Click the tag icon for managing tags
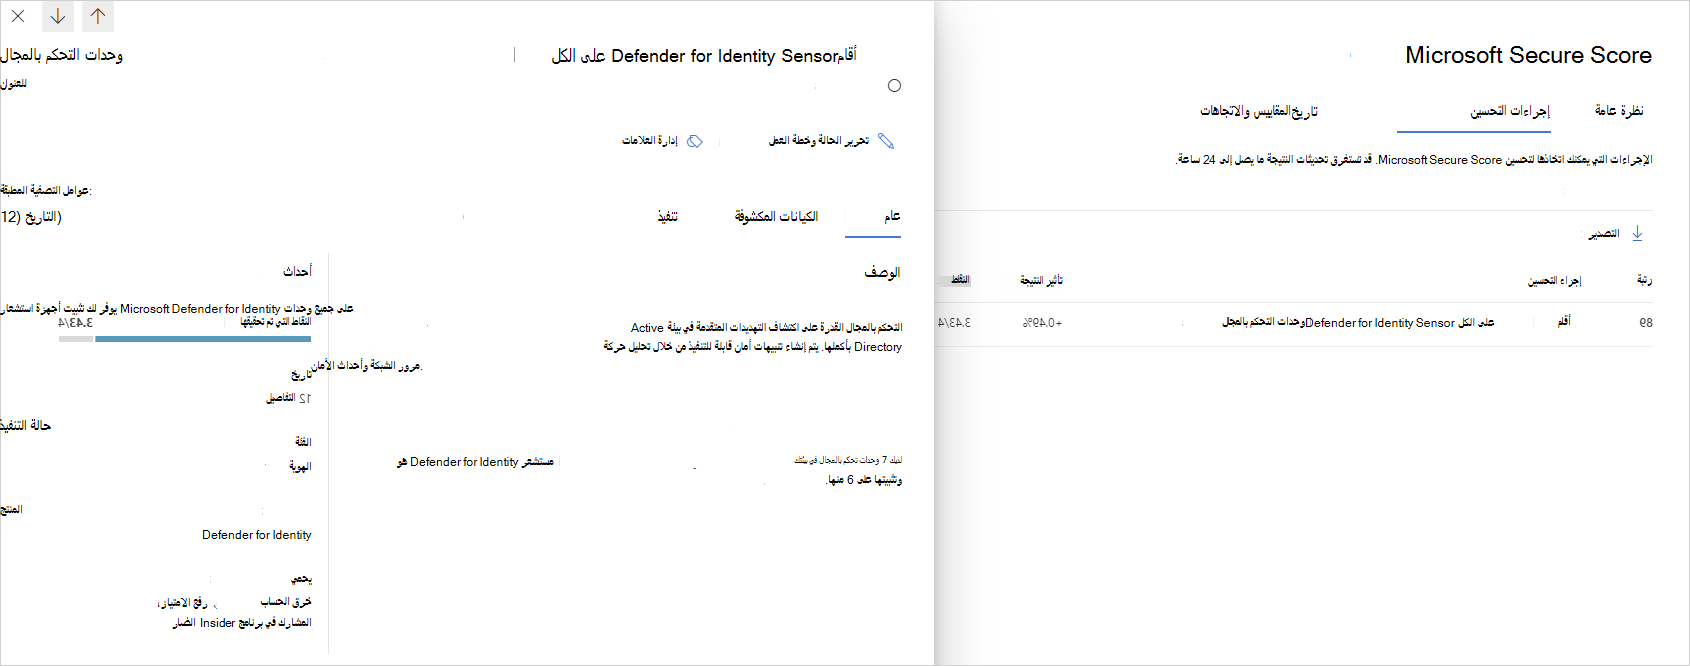Viewport: 1690px width, 666px height. tap(695, 141)
